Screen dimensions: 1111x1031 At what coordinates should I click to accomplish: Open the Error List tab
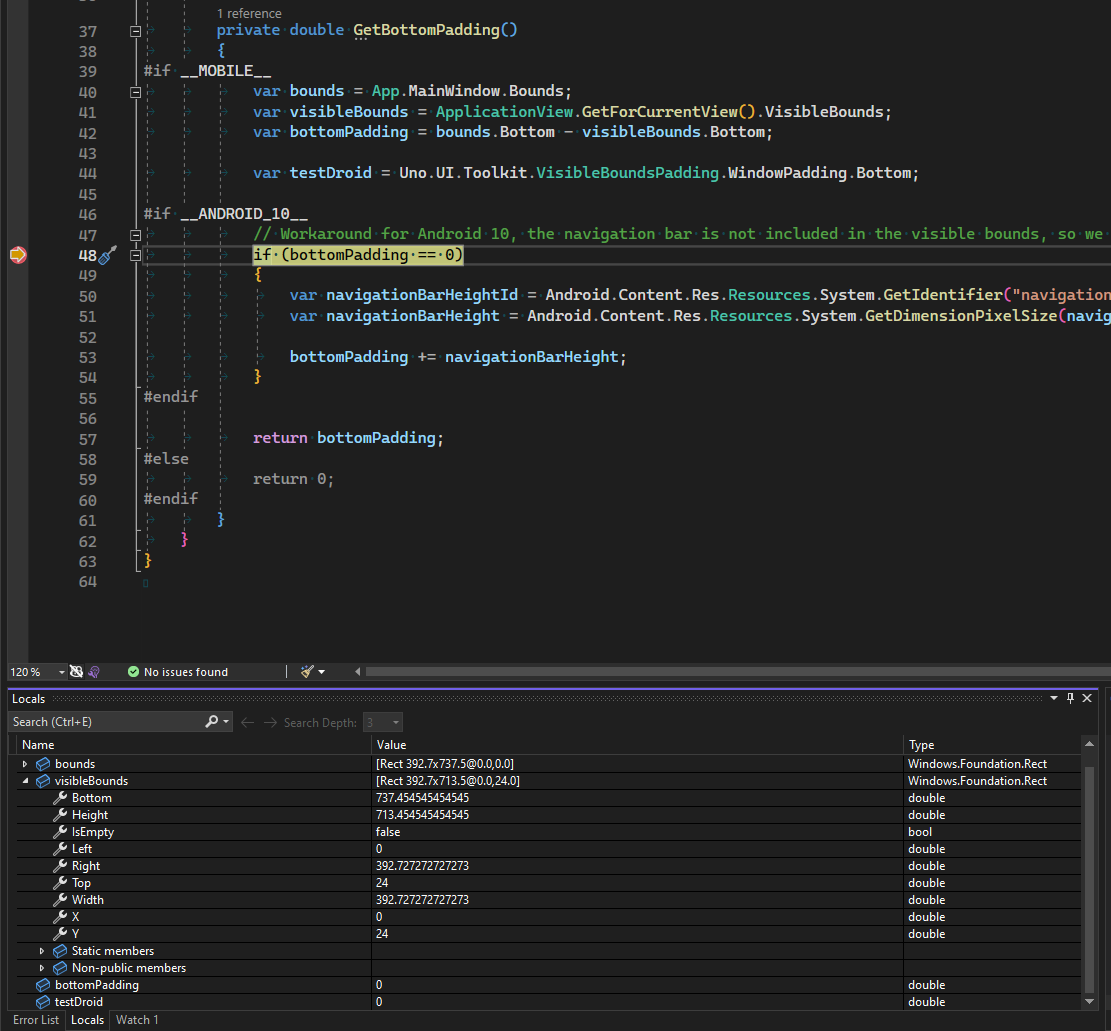35,1019
